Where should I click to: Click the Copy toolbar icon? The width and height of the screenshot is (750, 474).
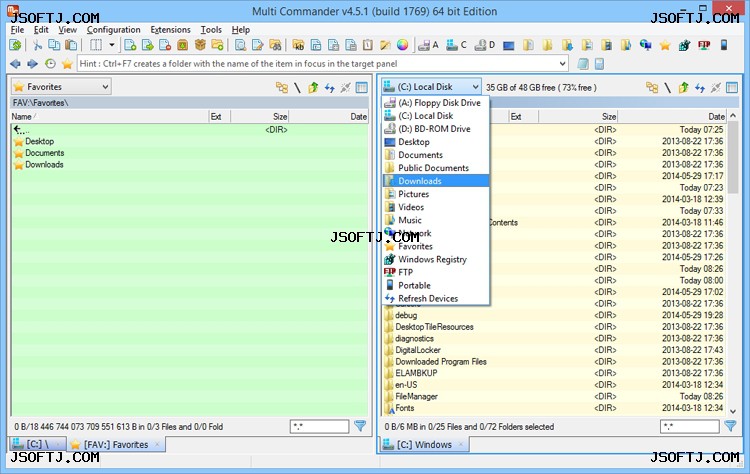pyautogui.click(x=54, y=45)
